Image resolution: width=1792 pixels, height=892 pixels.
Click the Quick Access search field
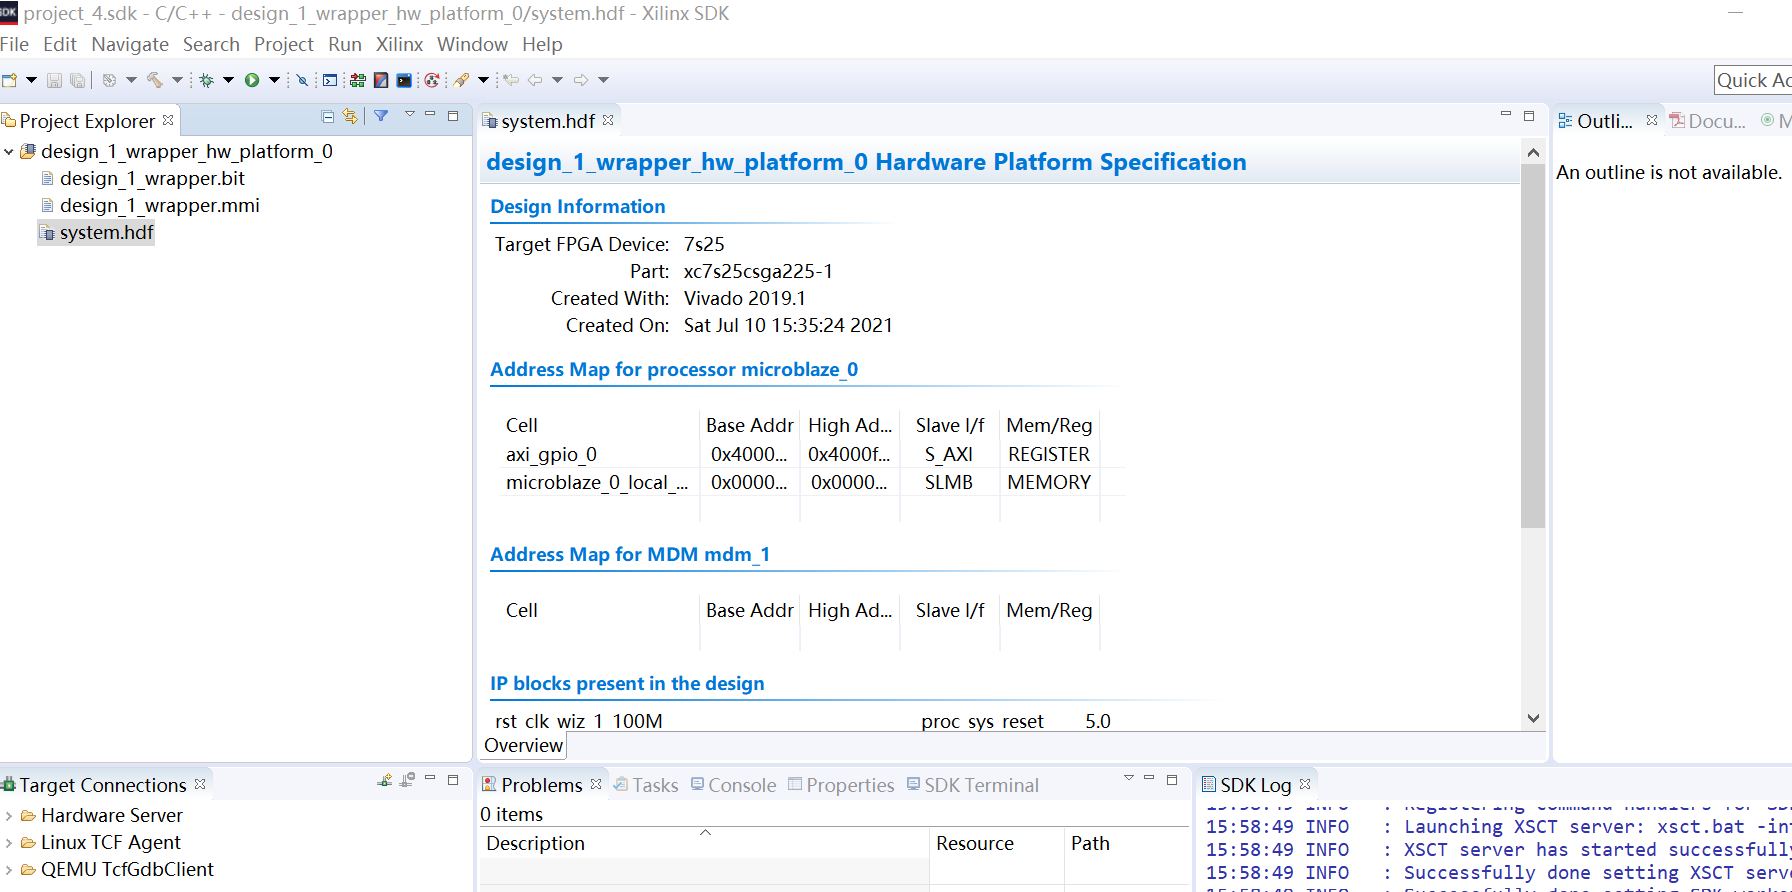click(x=1753, y=80)
